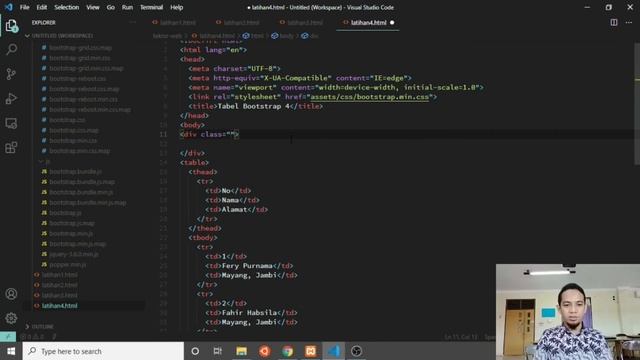This screenshot has height=360, width=640.
Task: Open the Selection menu
Action: tap(67, 7)
